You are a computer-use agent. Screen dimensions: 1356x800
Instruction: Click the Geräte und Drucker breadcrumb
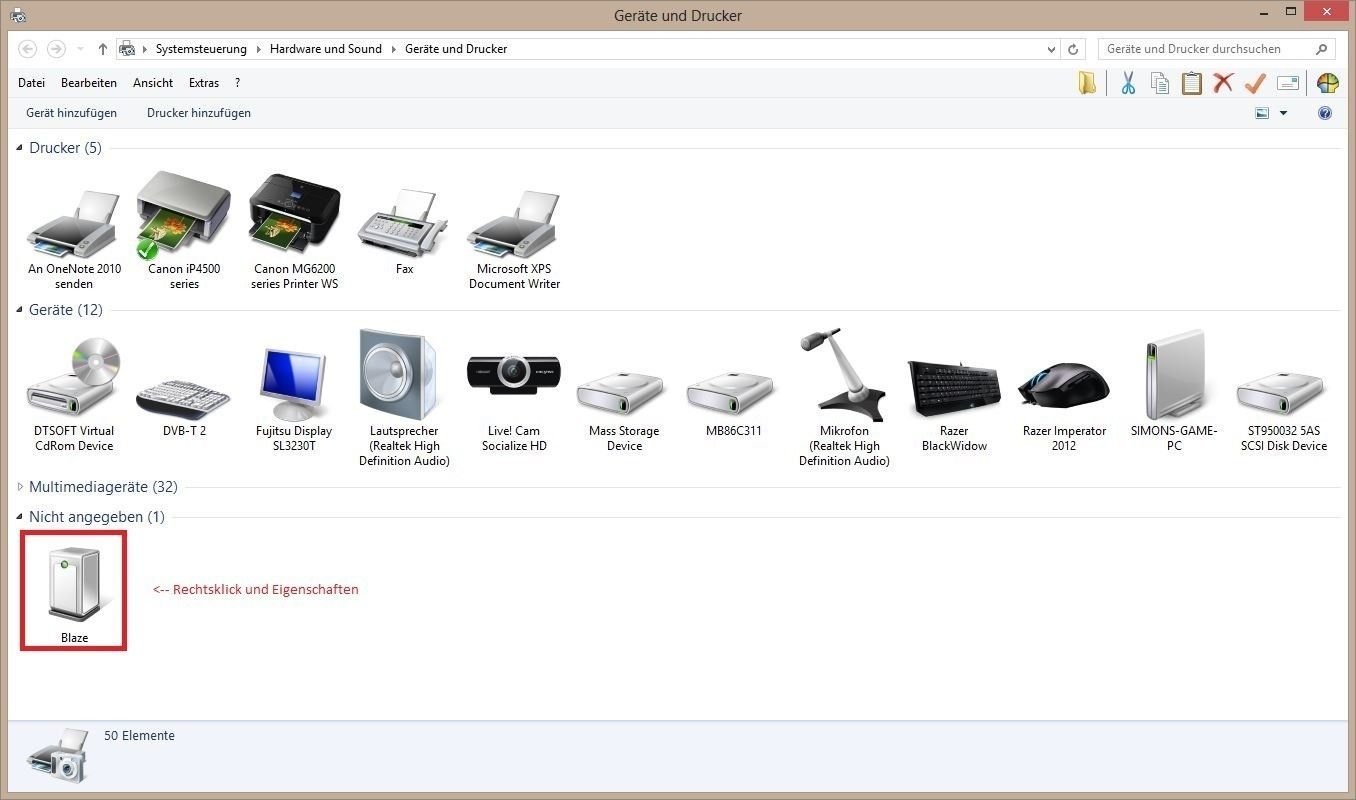click(x=456, y=49)
